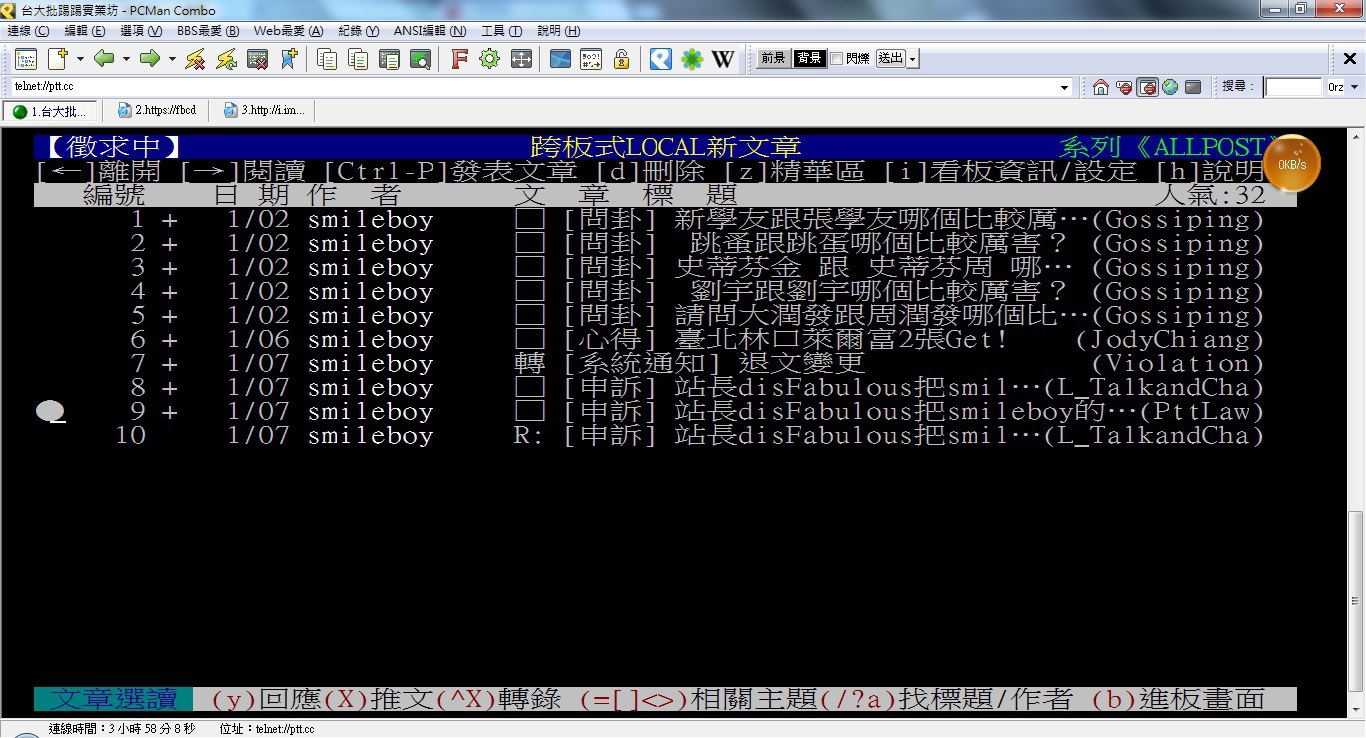Click the fullscreen arrows icon

521,59
